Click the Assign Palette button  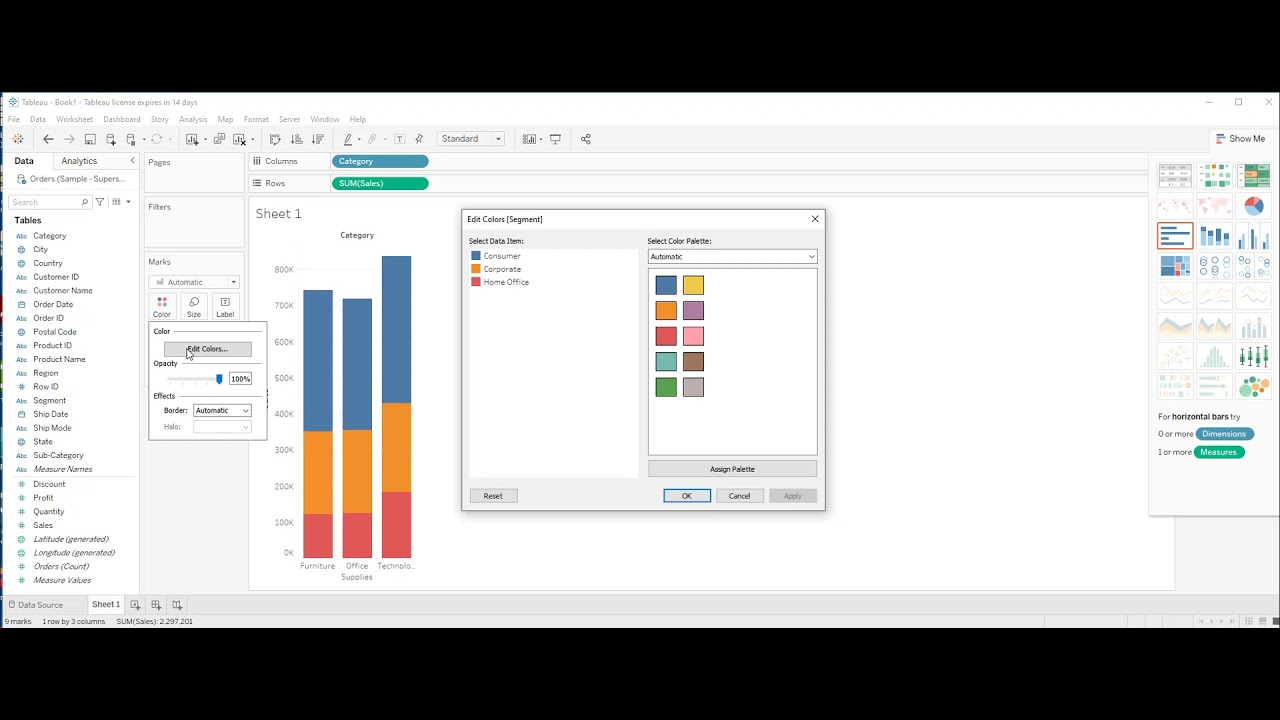(732, 469)
